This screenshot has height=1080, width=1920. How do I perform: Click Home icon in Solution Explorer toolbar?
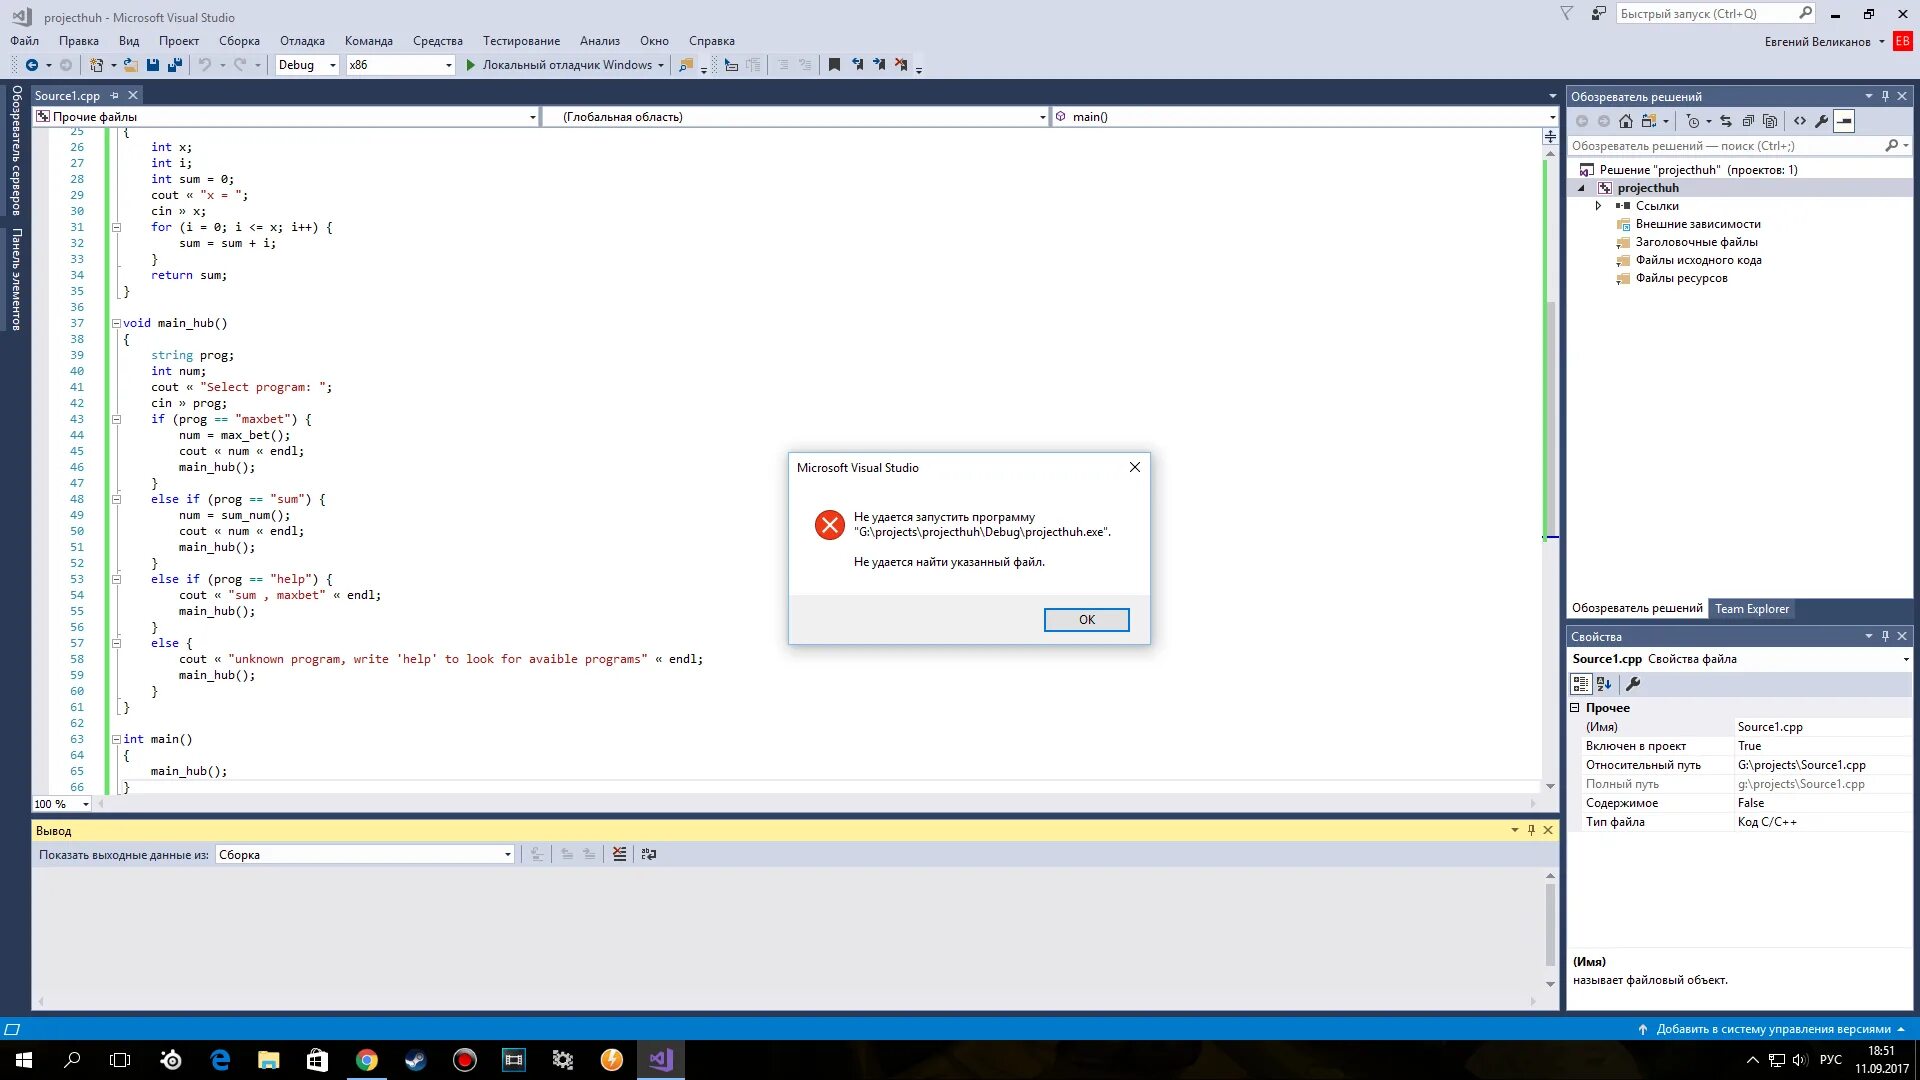1626,121
